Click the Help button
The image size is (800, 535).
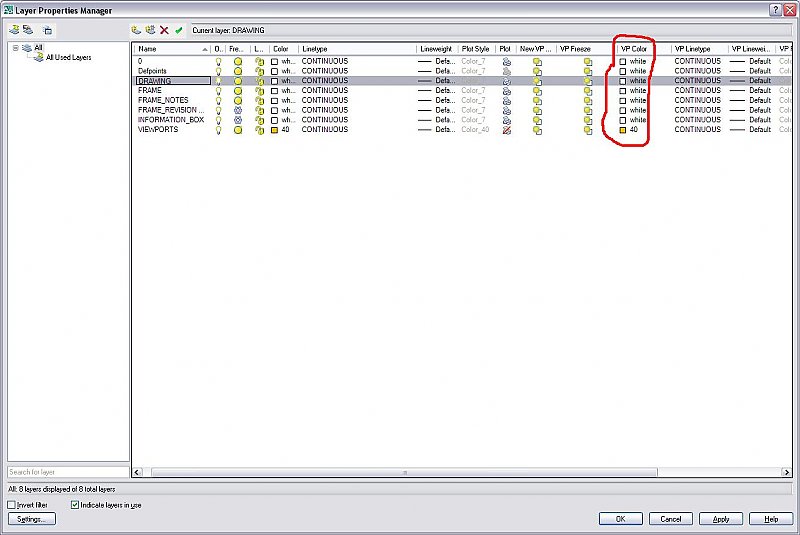point(770,519)
